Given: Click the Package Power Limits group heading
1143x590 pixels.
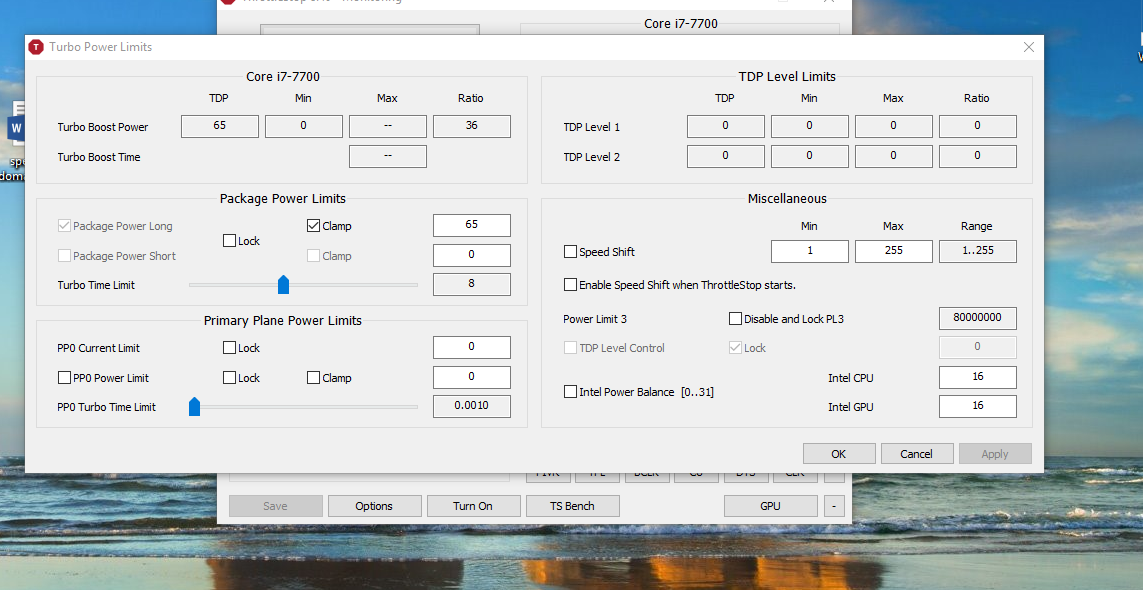Looking at the screenshot, I should click(283, 198).
